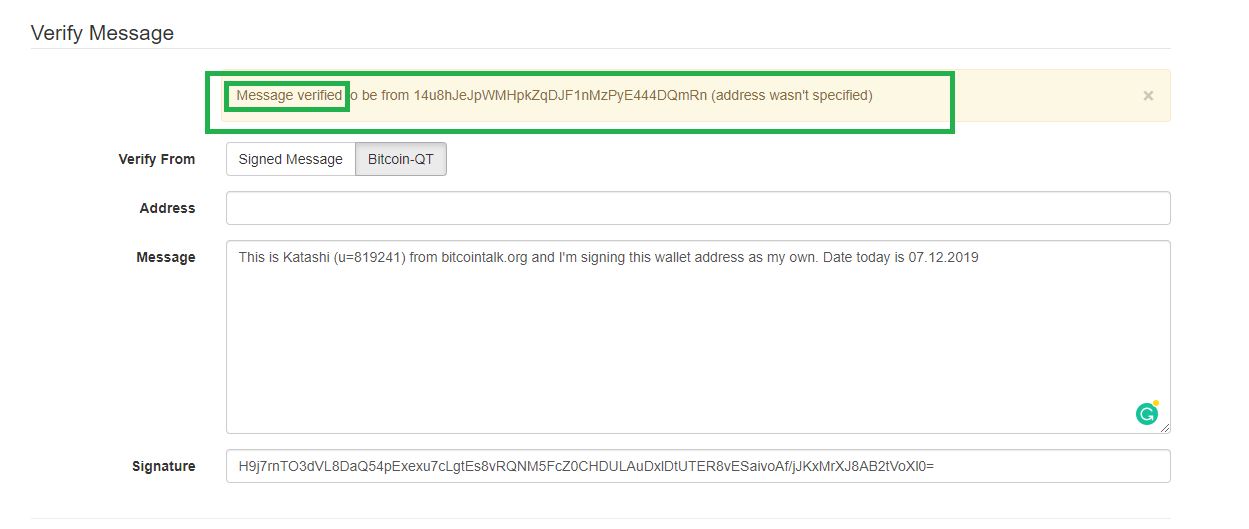
Task: Click the Message field label
Action: [166, 257]
